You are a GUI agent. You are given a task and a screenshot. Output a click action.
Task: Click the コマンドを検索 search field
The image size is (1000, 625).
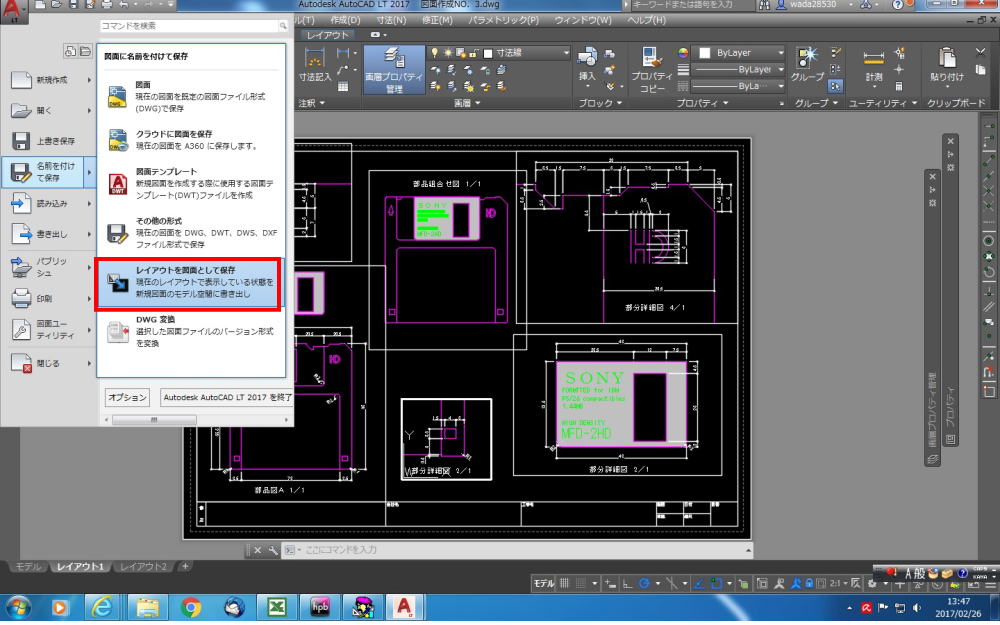tap(194, 26)
